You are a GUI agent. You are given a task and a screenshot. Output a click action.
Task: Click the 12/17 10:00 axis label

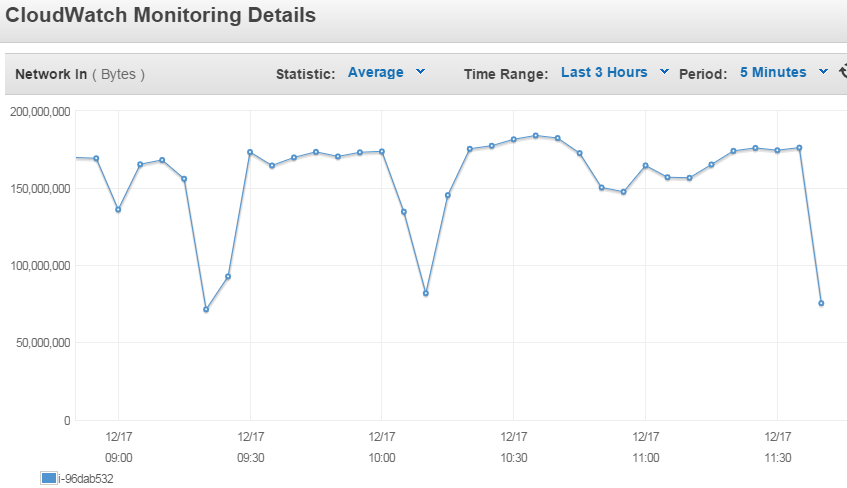click(382, 447)
